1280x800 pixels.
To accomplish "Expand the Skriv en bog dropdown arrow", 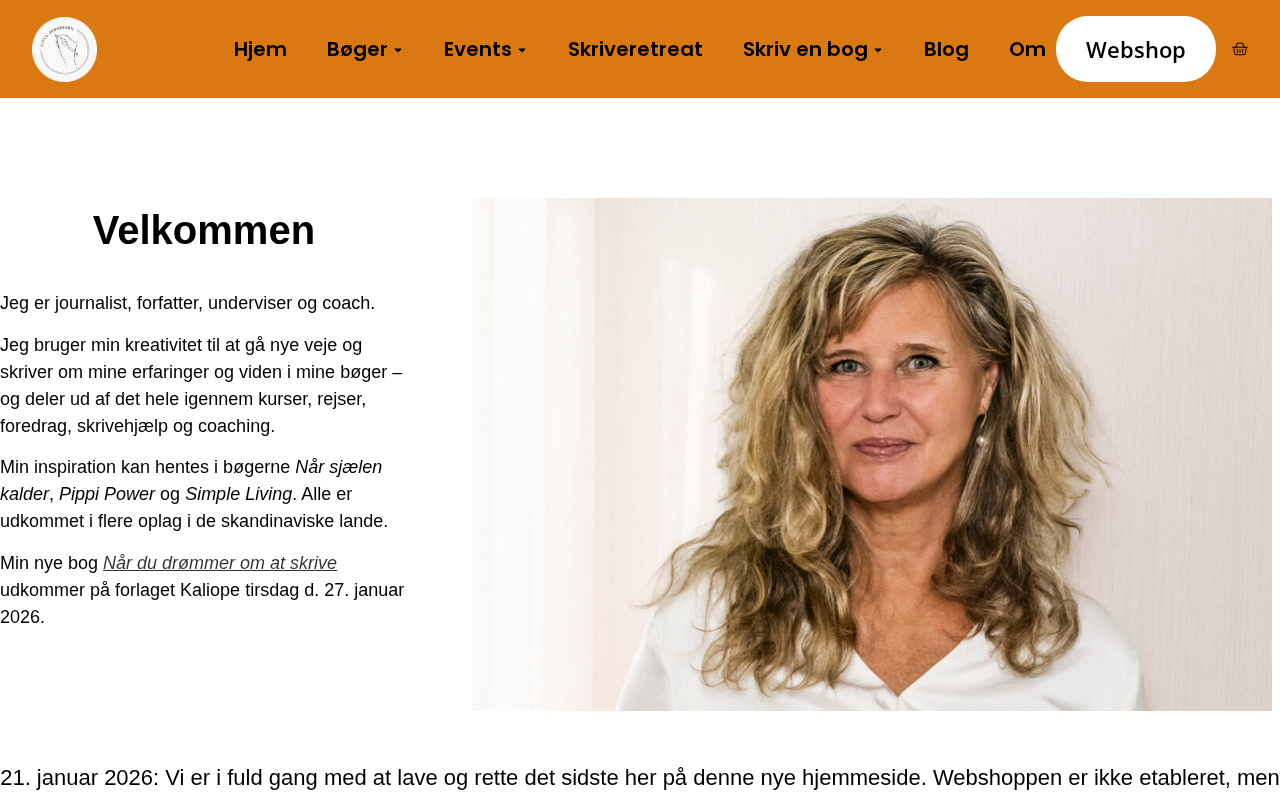I will click(x=878, y=50).
